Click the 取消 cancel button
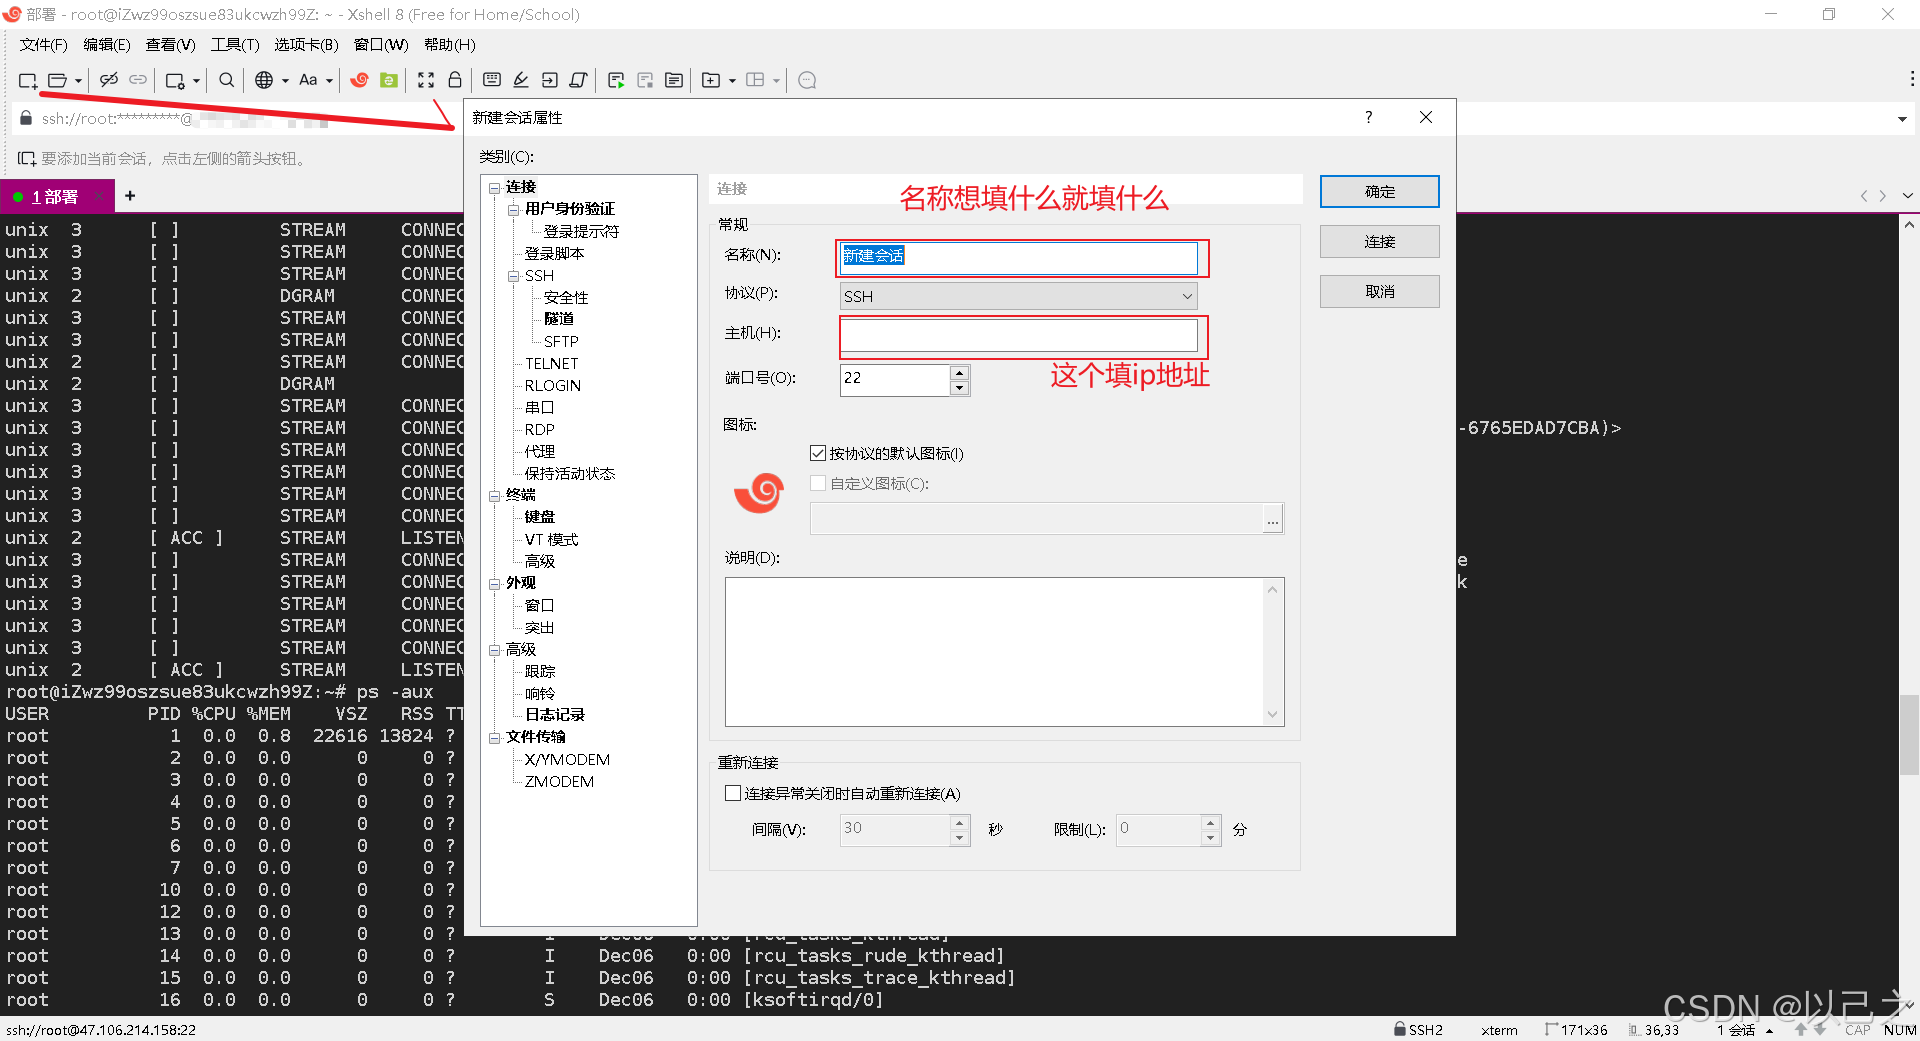 pyautogui.click(x=1379, y=291)
